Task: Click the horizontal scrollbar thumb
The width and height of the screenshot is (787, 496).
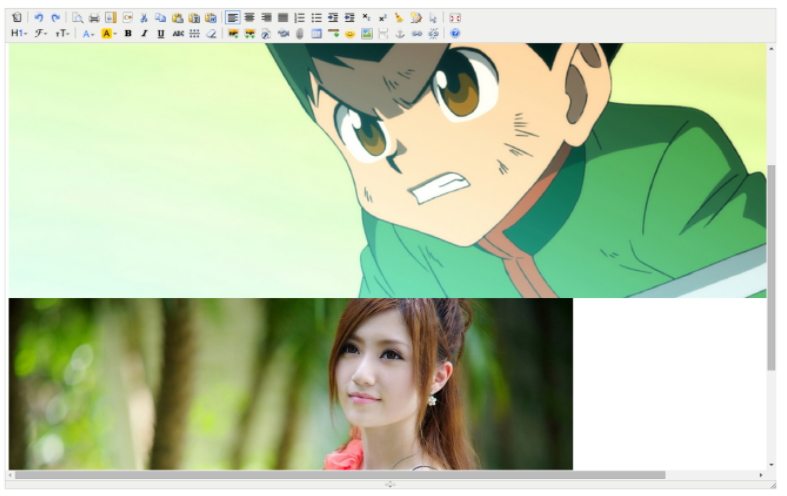Action: coord(340,475)
